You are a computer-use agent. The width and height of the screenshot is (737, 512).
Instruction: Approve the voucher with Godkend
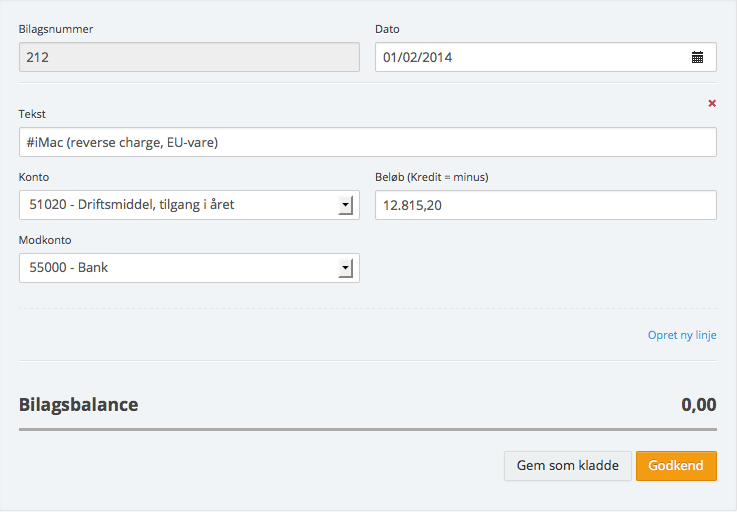(676, 466)
